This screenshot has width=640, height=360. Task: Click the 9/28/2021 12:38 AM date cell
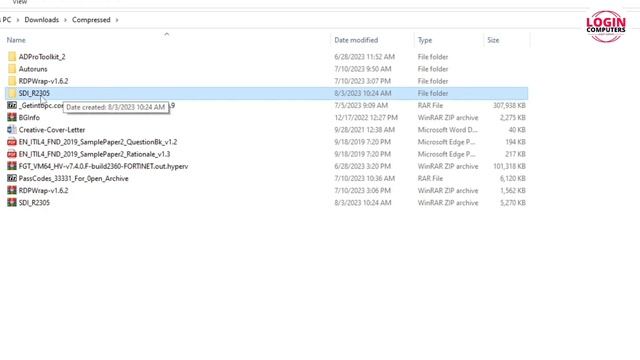pos(364,130)
